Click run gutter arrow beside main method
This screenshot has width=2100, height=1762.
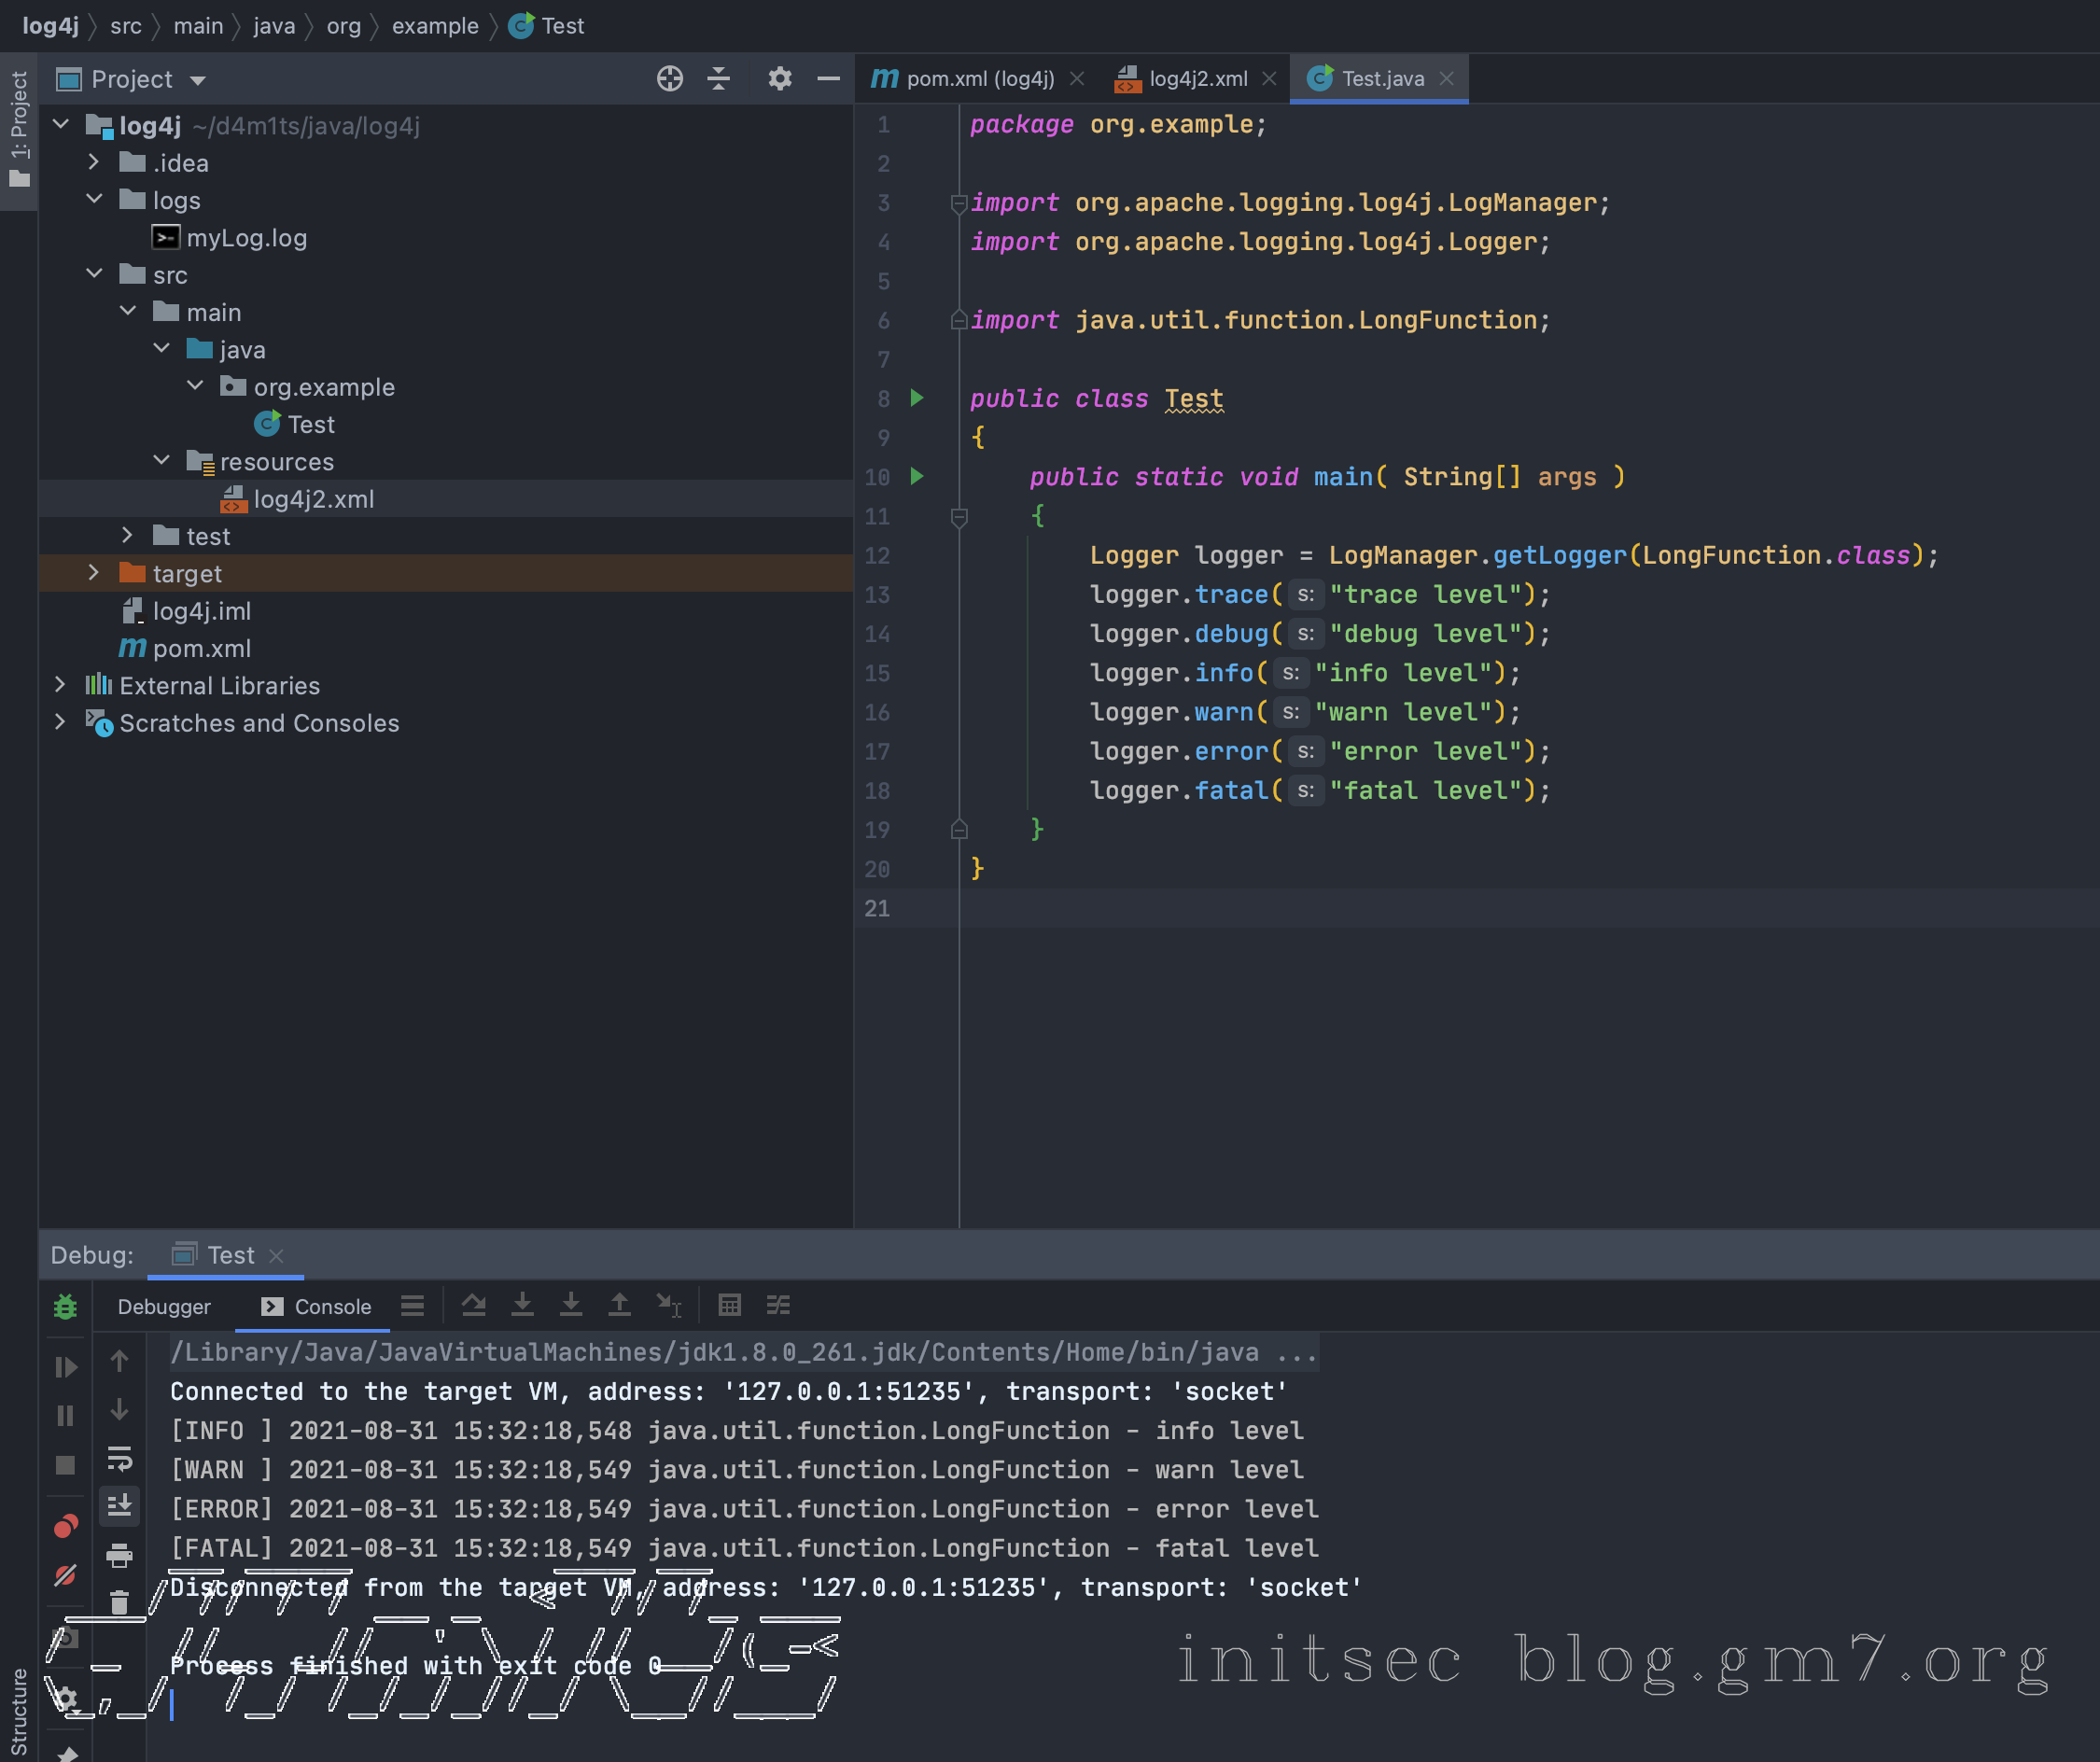(x=917, y=476)
